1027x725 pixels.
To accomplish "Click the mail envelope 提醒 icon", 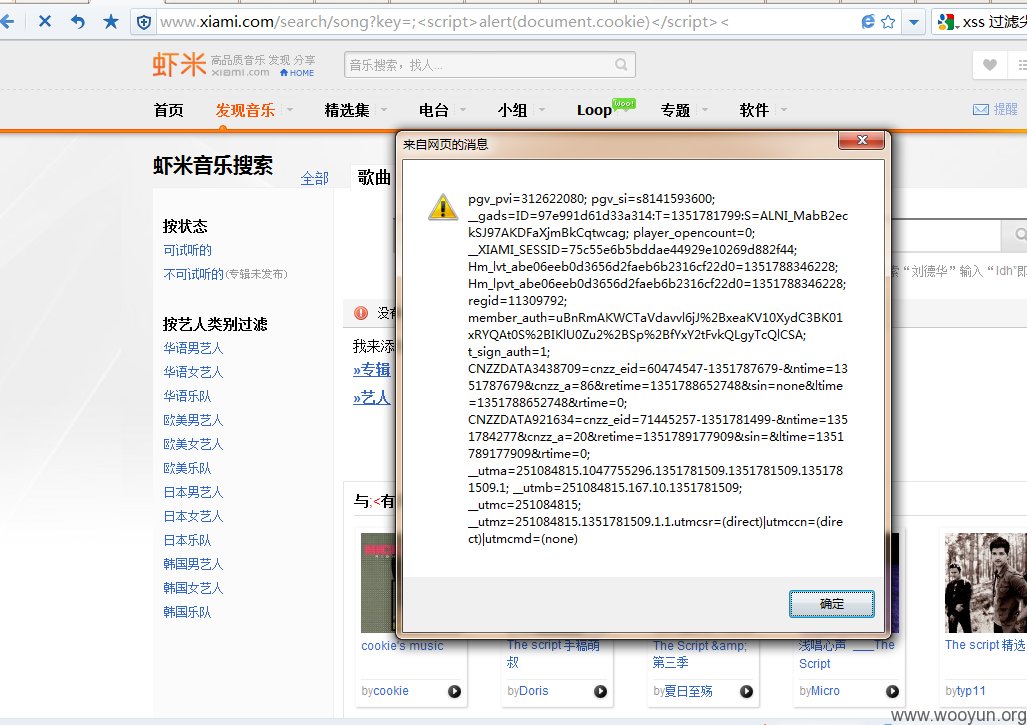I will 980,109.
